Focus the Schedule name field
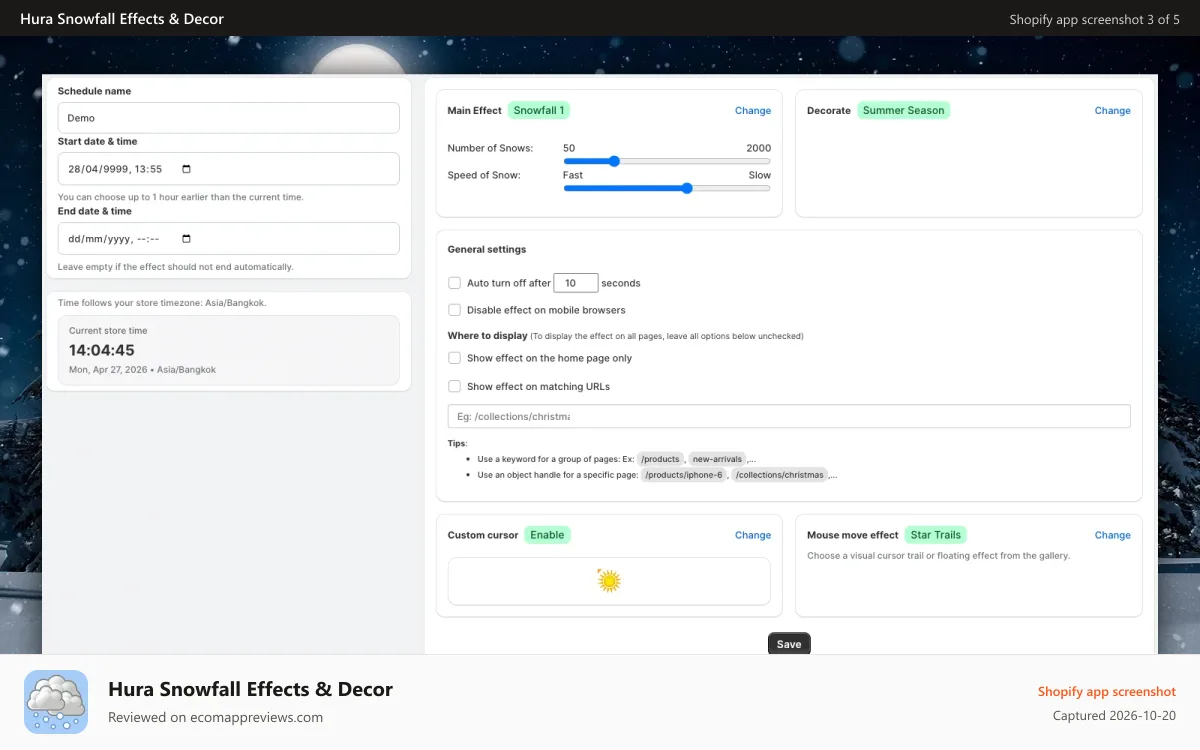1200x750 pixels. (x=229, y=118)
